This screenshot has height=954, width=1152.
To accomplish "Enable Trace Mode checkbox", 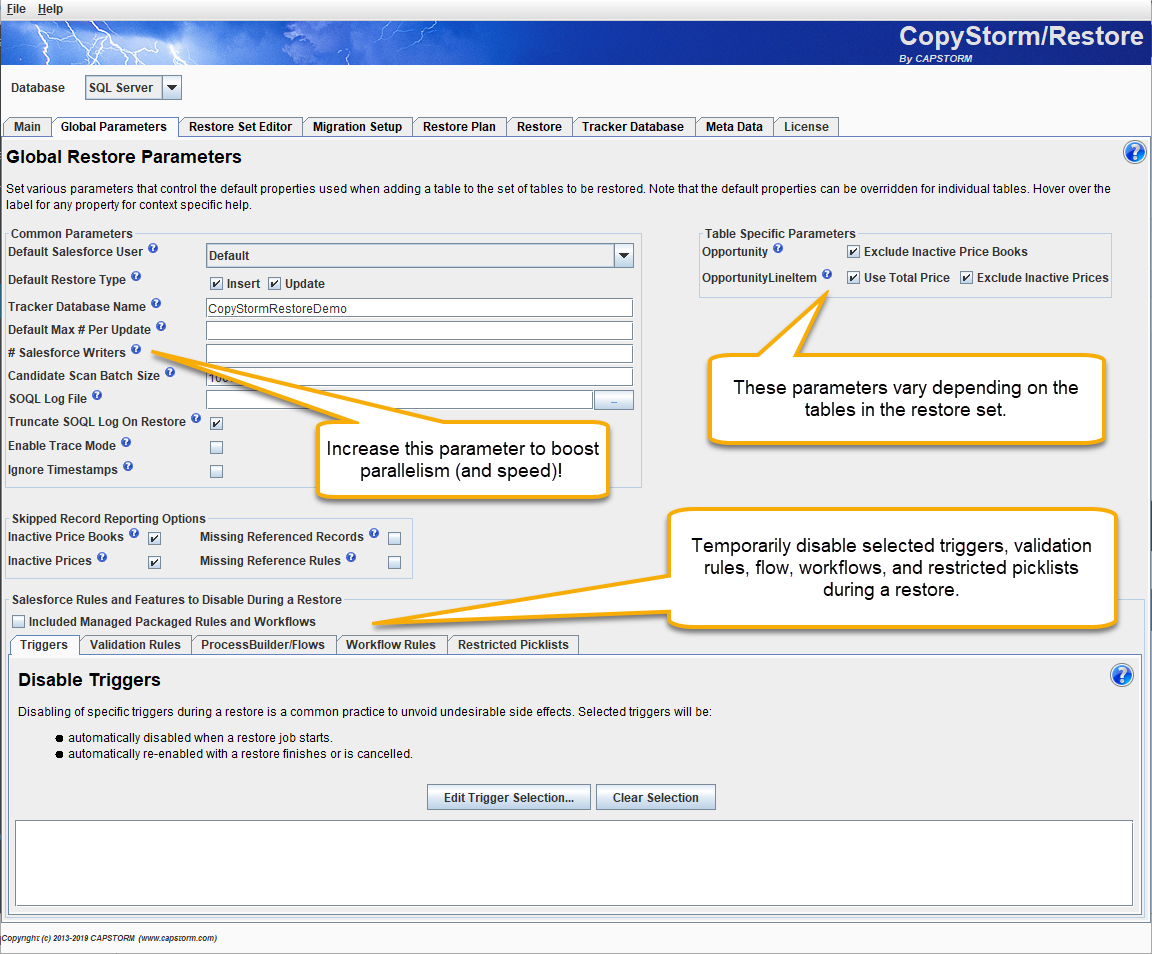I will (x=217, y=447).
